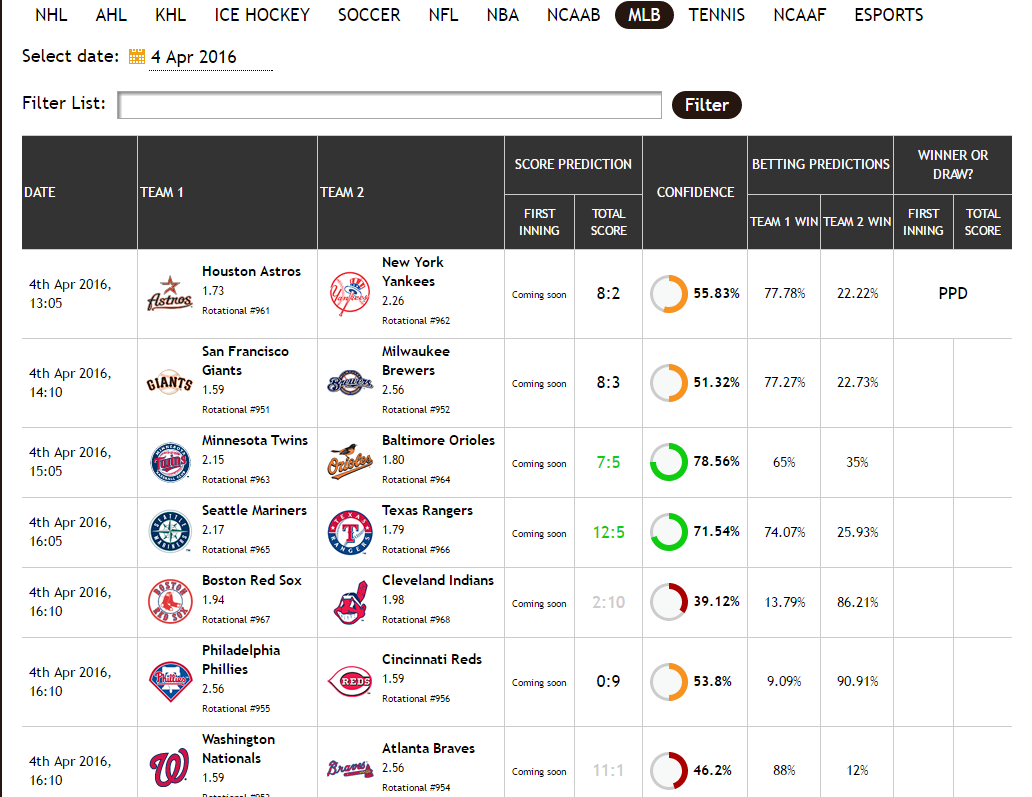1032x797 pixels.
Task: Open the TENNIS tab
Action: [x=717, y=14]
